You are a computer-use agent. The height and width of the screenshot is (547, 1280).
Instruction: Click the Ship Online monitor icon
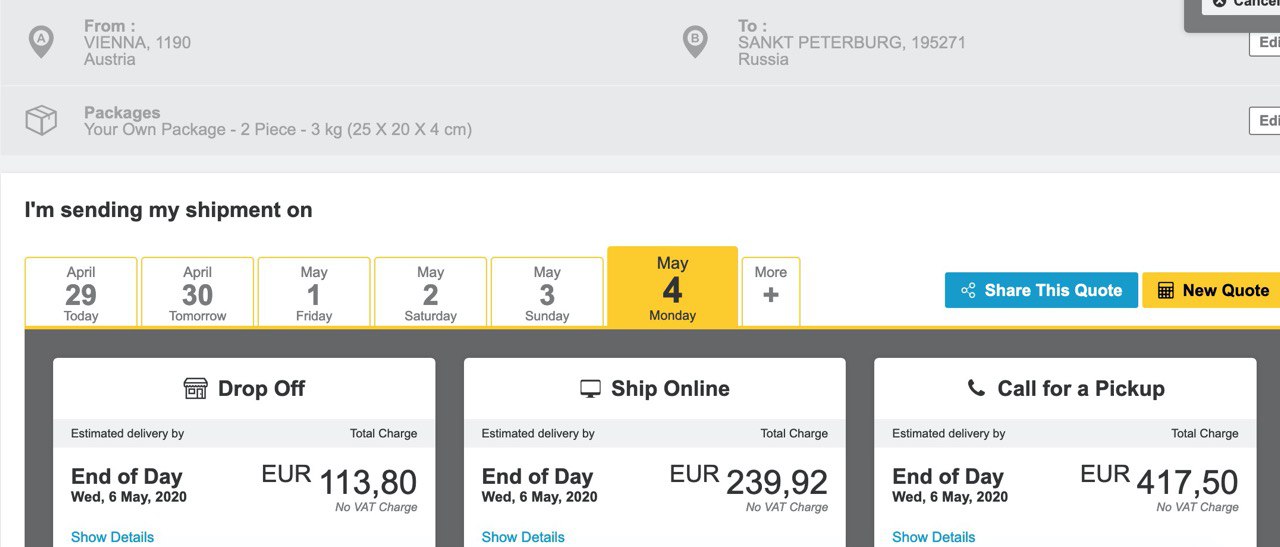(x=591, y=389)
